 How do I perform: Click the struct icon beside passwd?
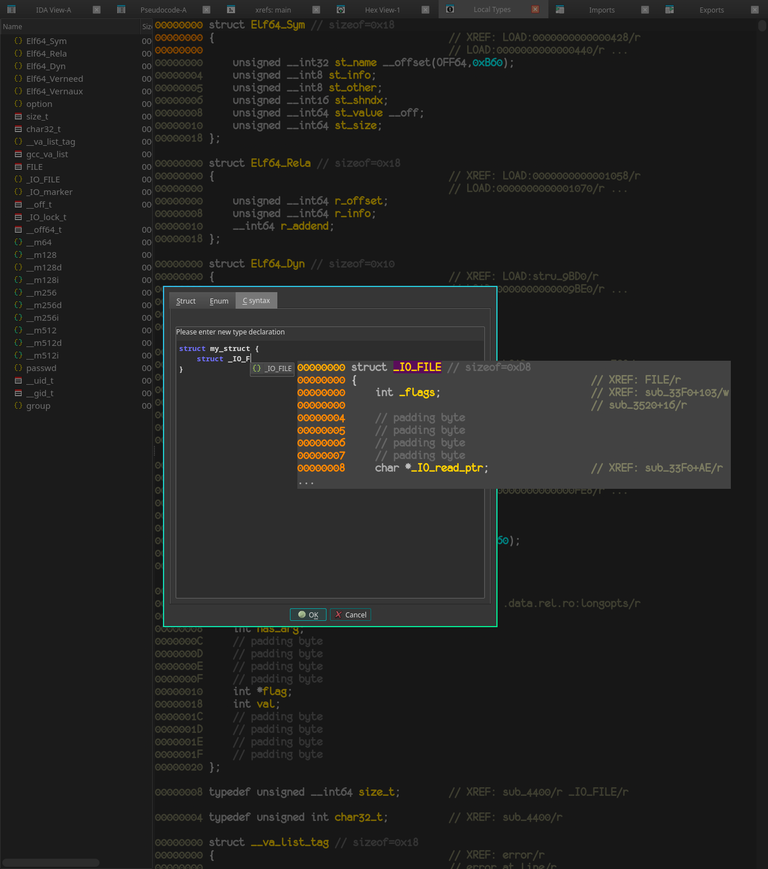coord(18,368)
